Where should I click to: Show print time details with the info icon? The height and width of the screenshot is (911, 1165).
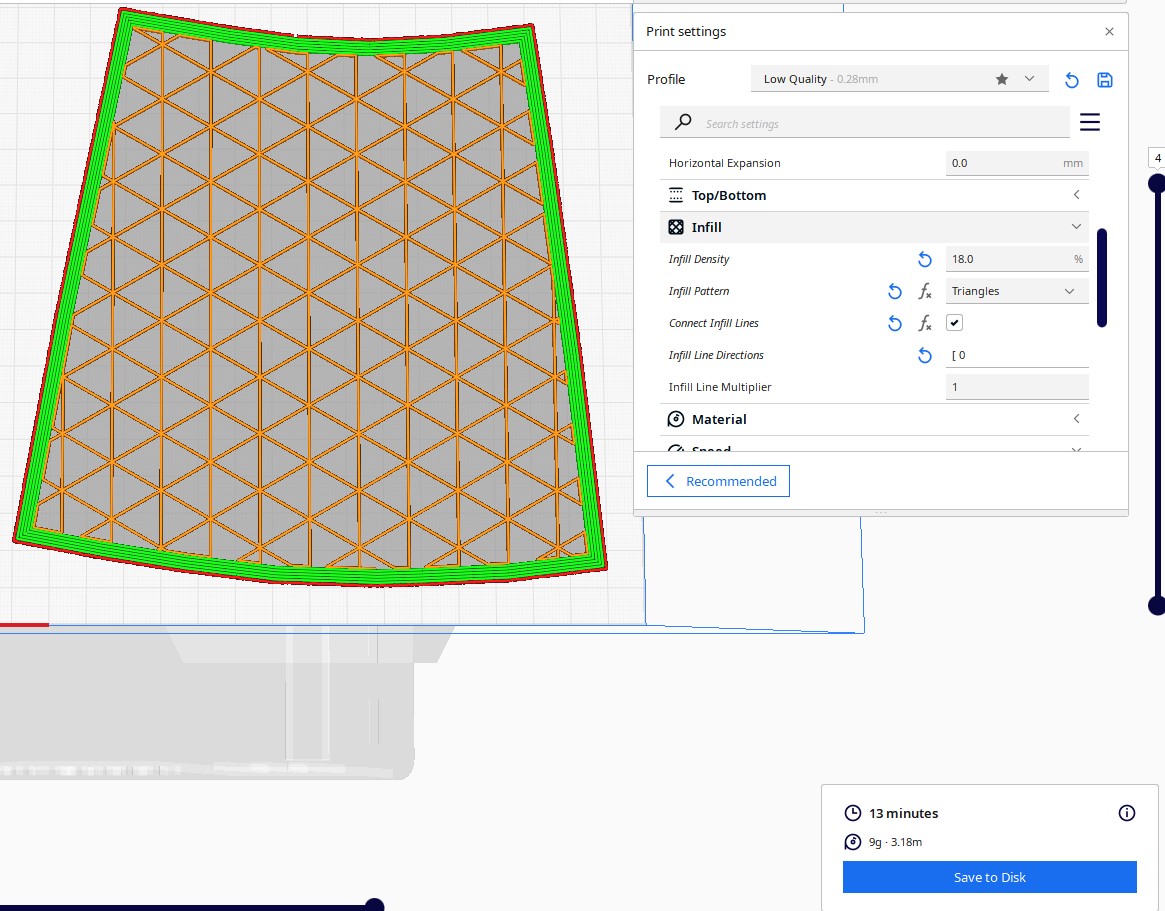click(1127, 813)
